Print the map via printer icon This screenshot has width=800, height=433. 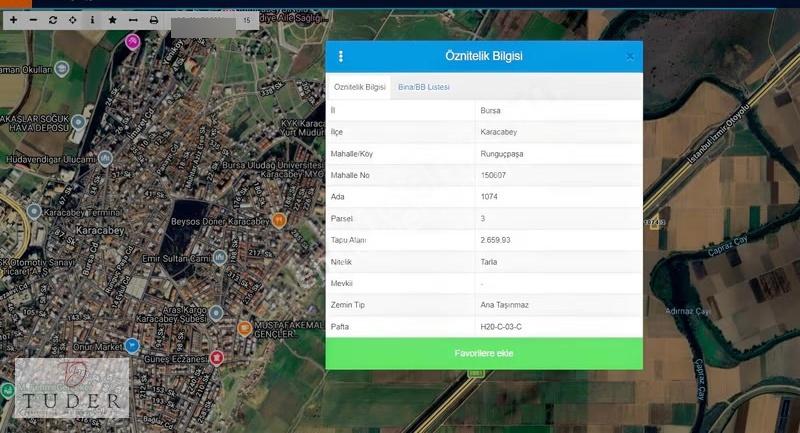154,20
